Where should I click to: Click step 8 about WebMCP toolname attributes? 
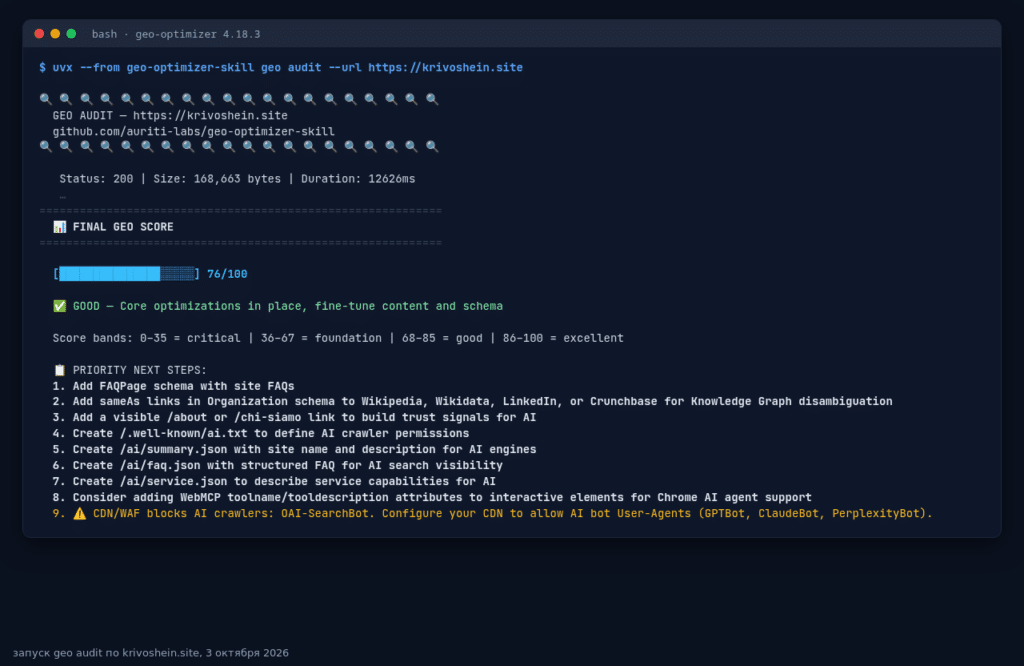click(x=432, y=498)
